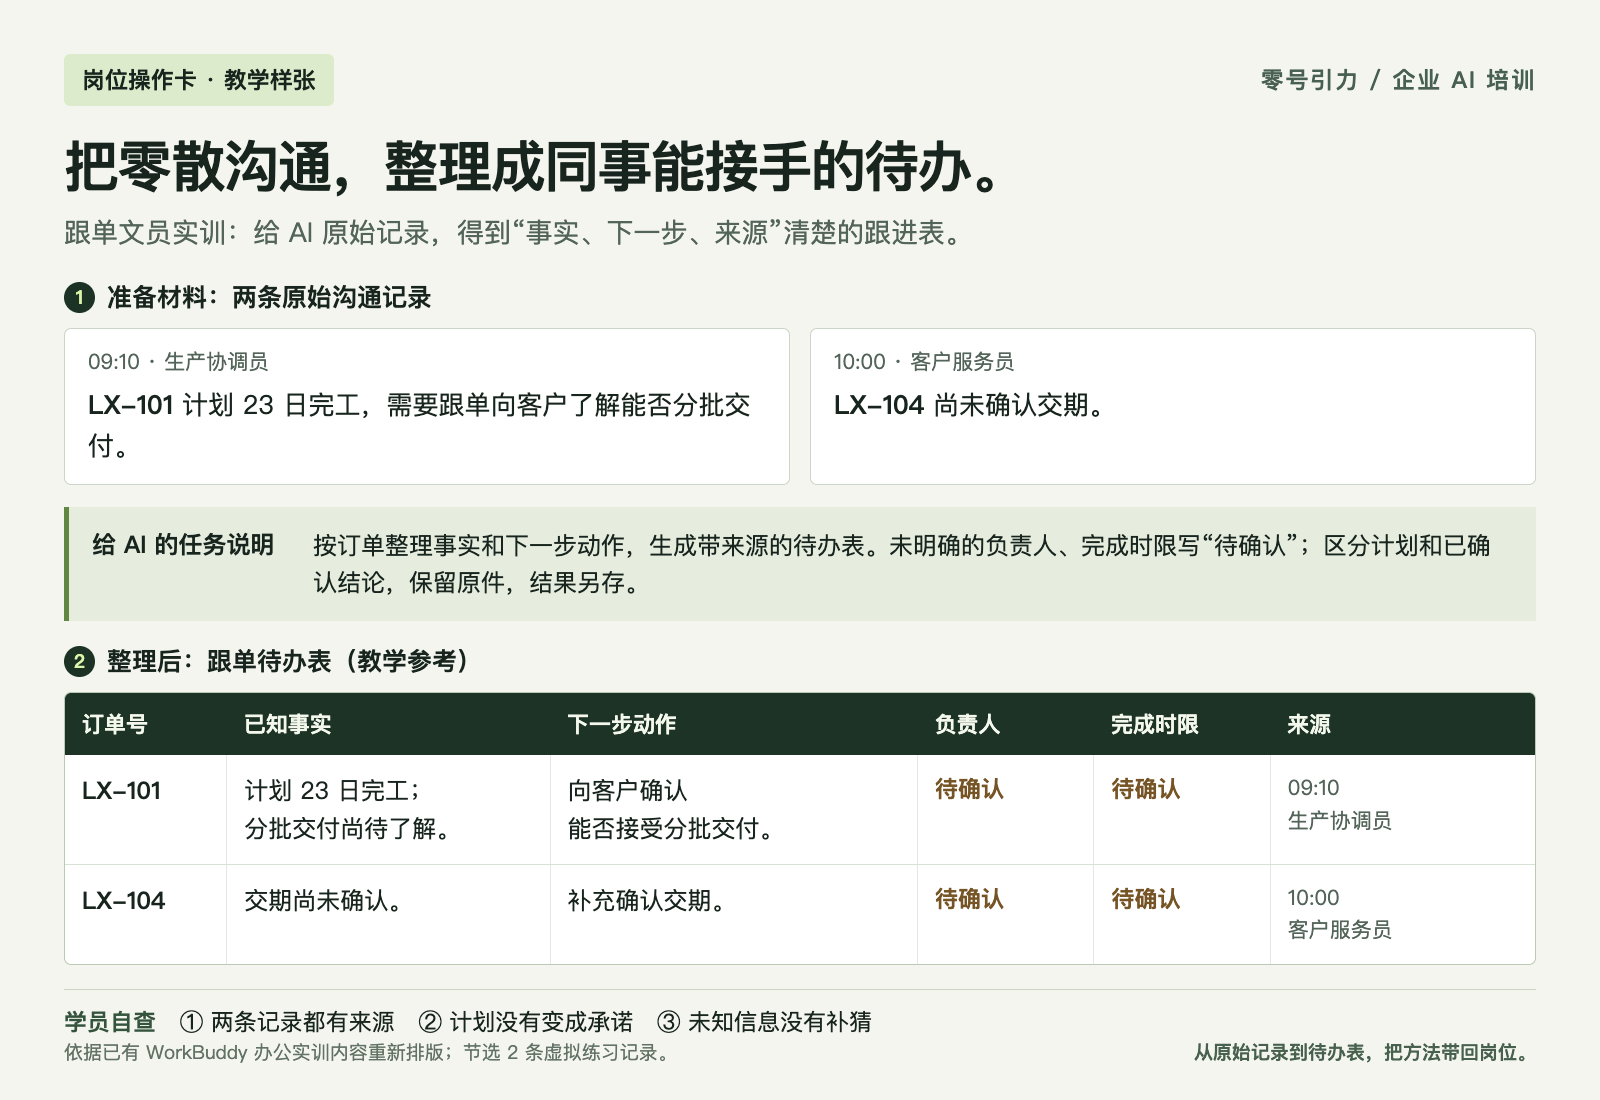Click the task description starting with 按订单整理事实
The height and width of the screenshot is (1100, 1600).
point(901,564)
